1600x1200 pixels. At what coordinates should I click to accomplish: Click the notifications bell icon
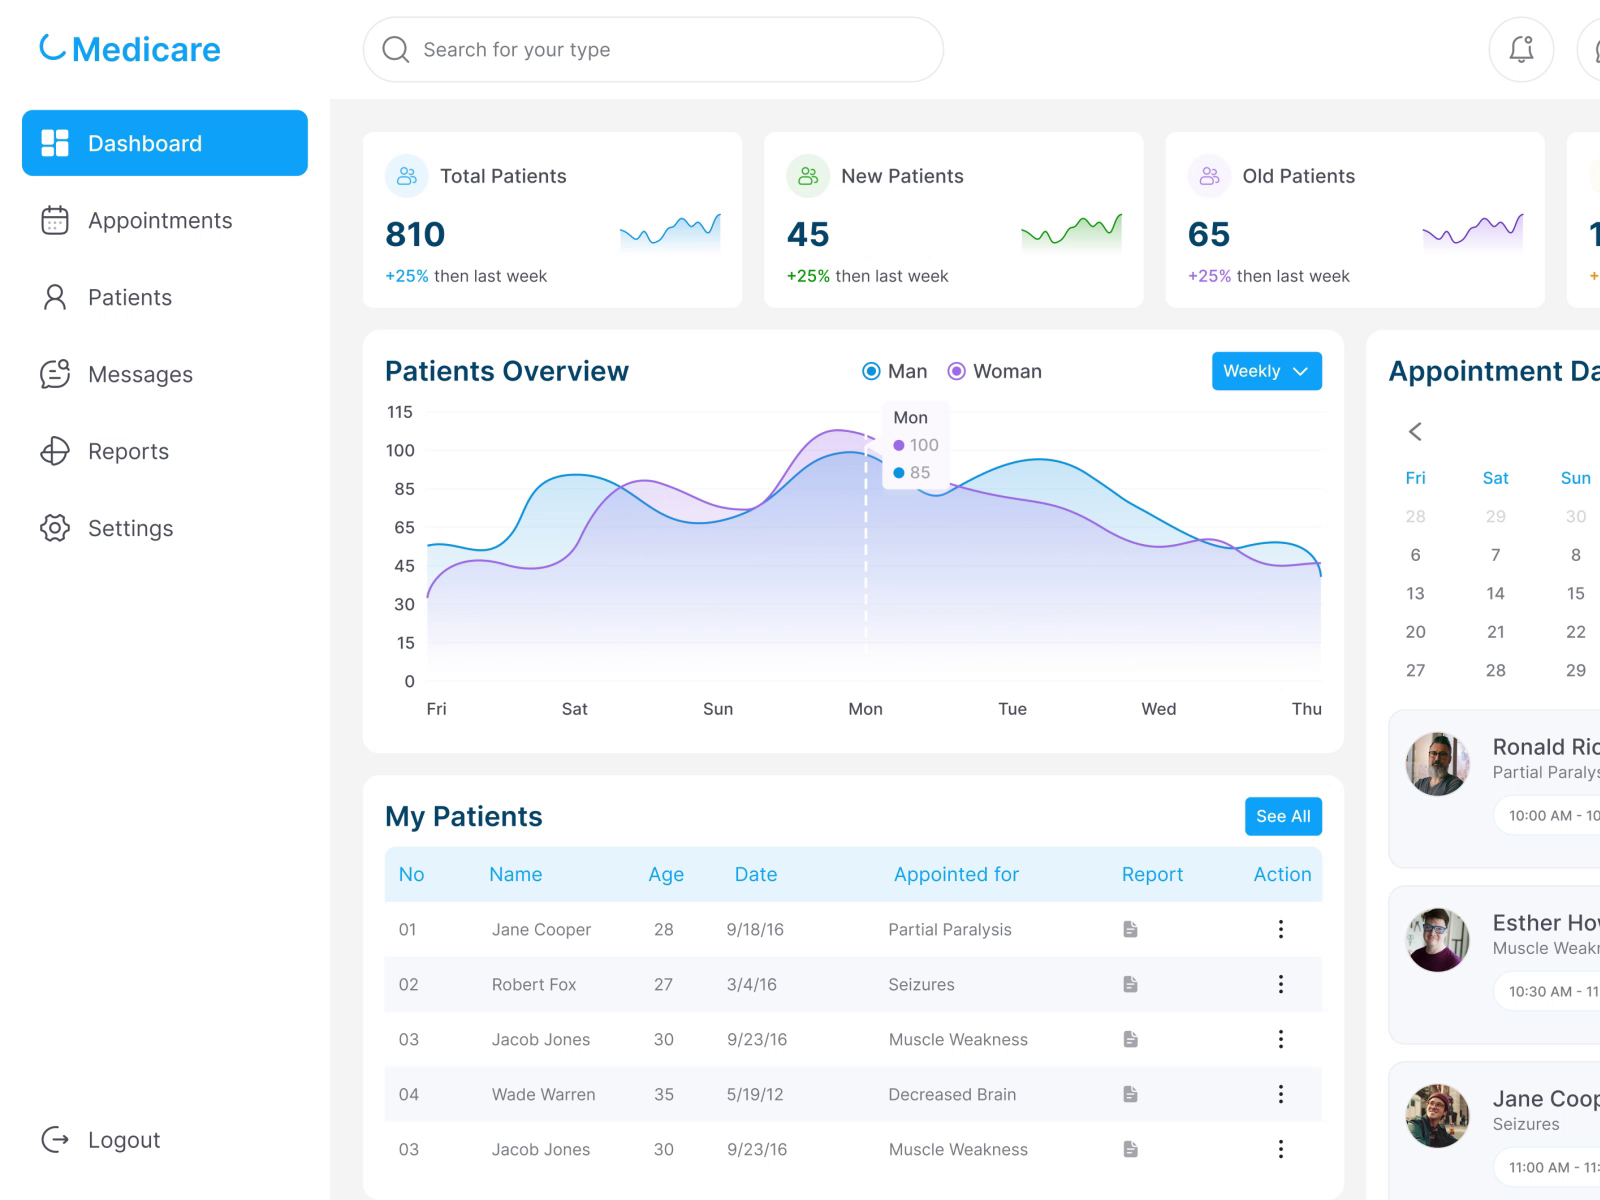pyautogui.click(x=1521, y=49)
